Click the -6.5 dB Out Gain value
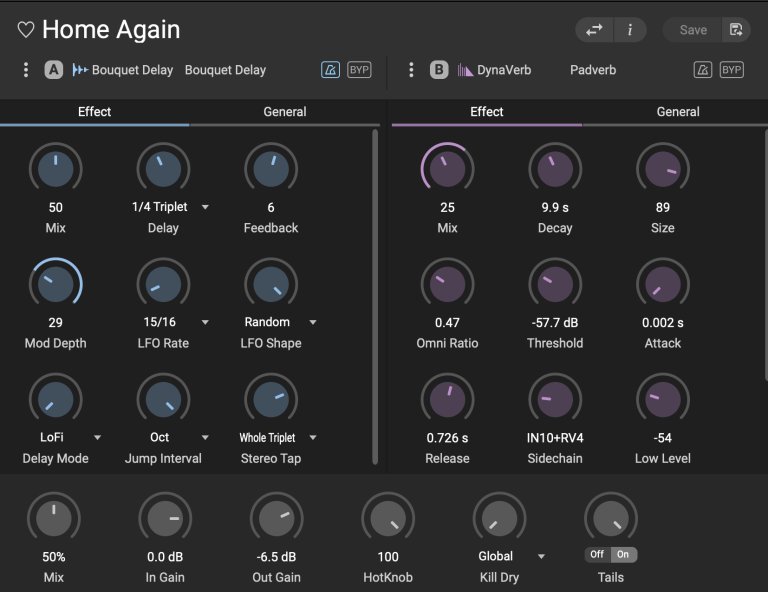 [x=276, y=557]
